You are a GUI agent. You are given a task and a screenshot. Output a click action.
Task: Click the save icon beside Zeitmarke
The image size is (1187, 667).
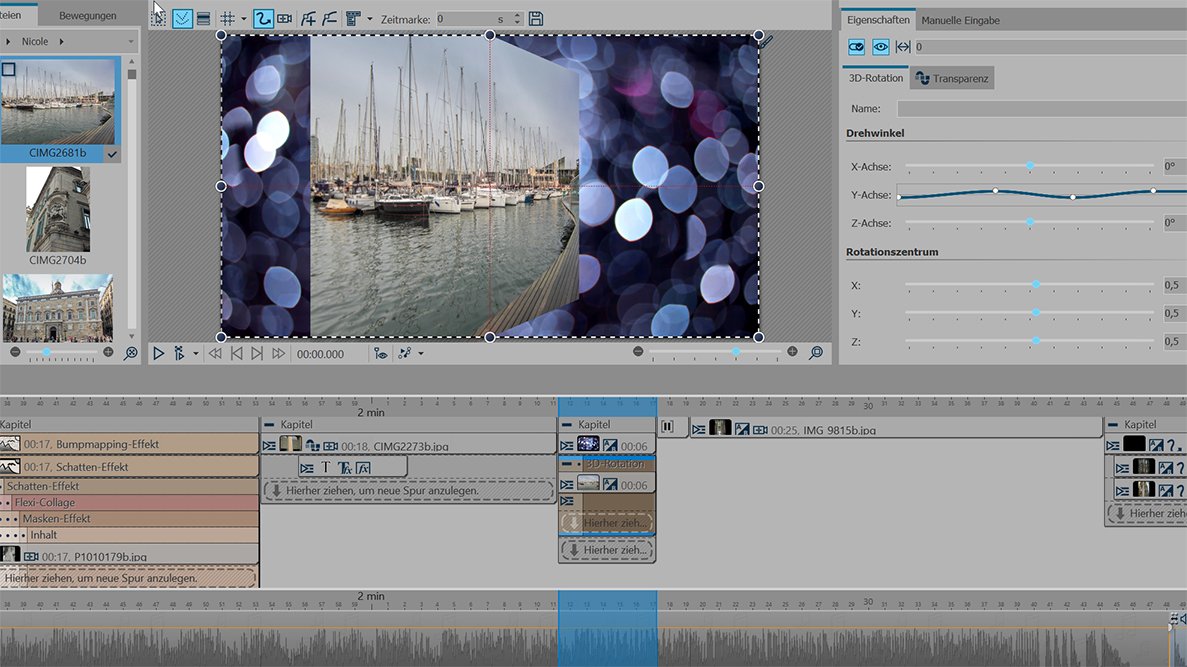(536, 19)
